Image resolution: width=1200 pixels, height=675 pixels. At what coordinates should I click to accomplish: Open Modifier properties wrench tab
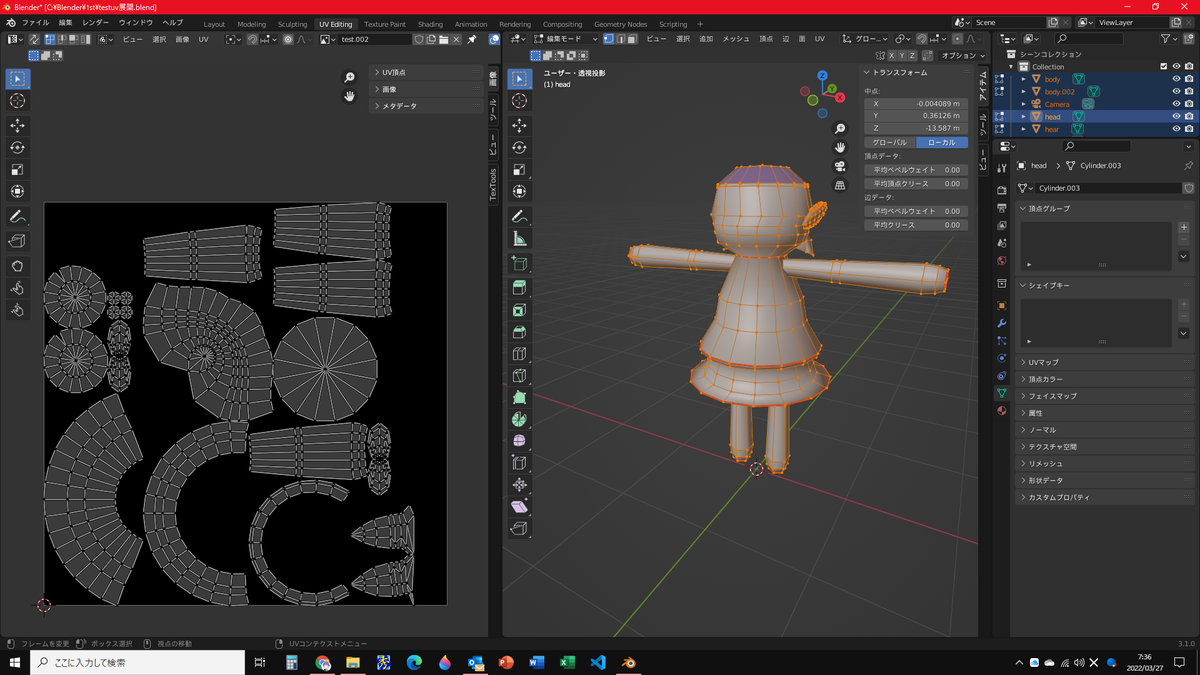[1001, 324]
